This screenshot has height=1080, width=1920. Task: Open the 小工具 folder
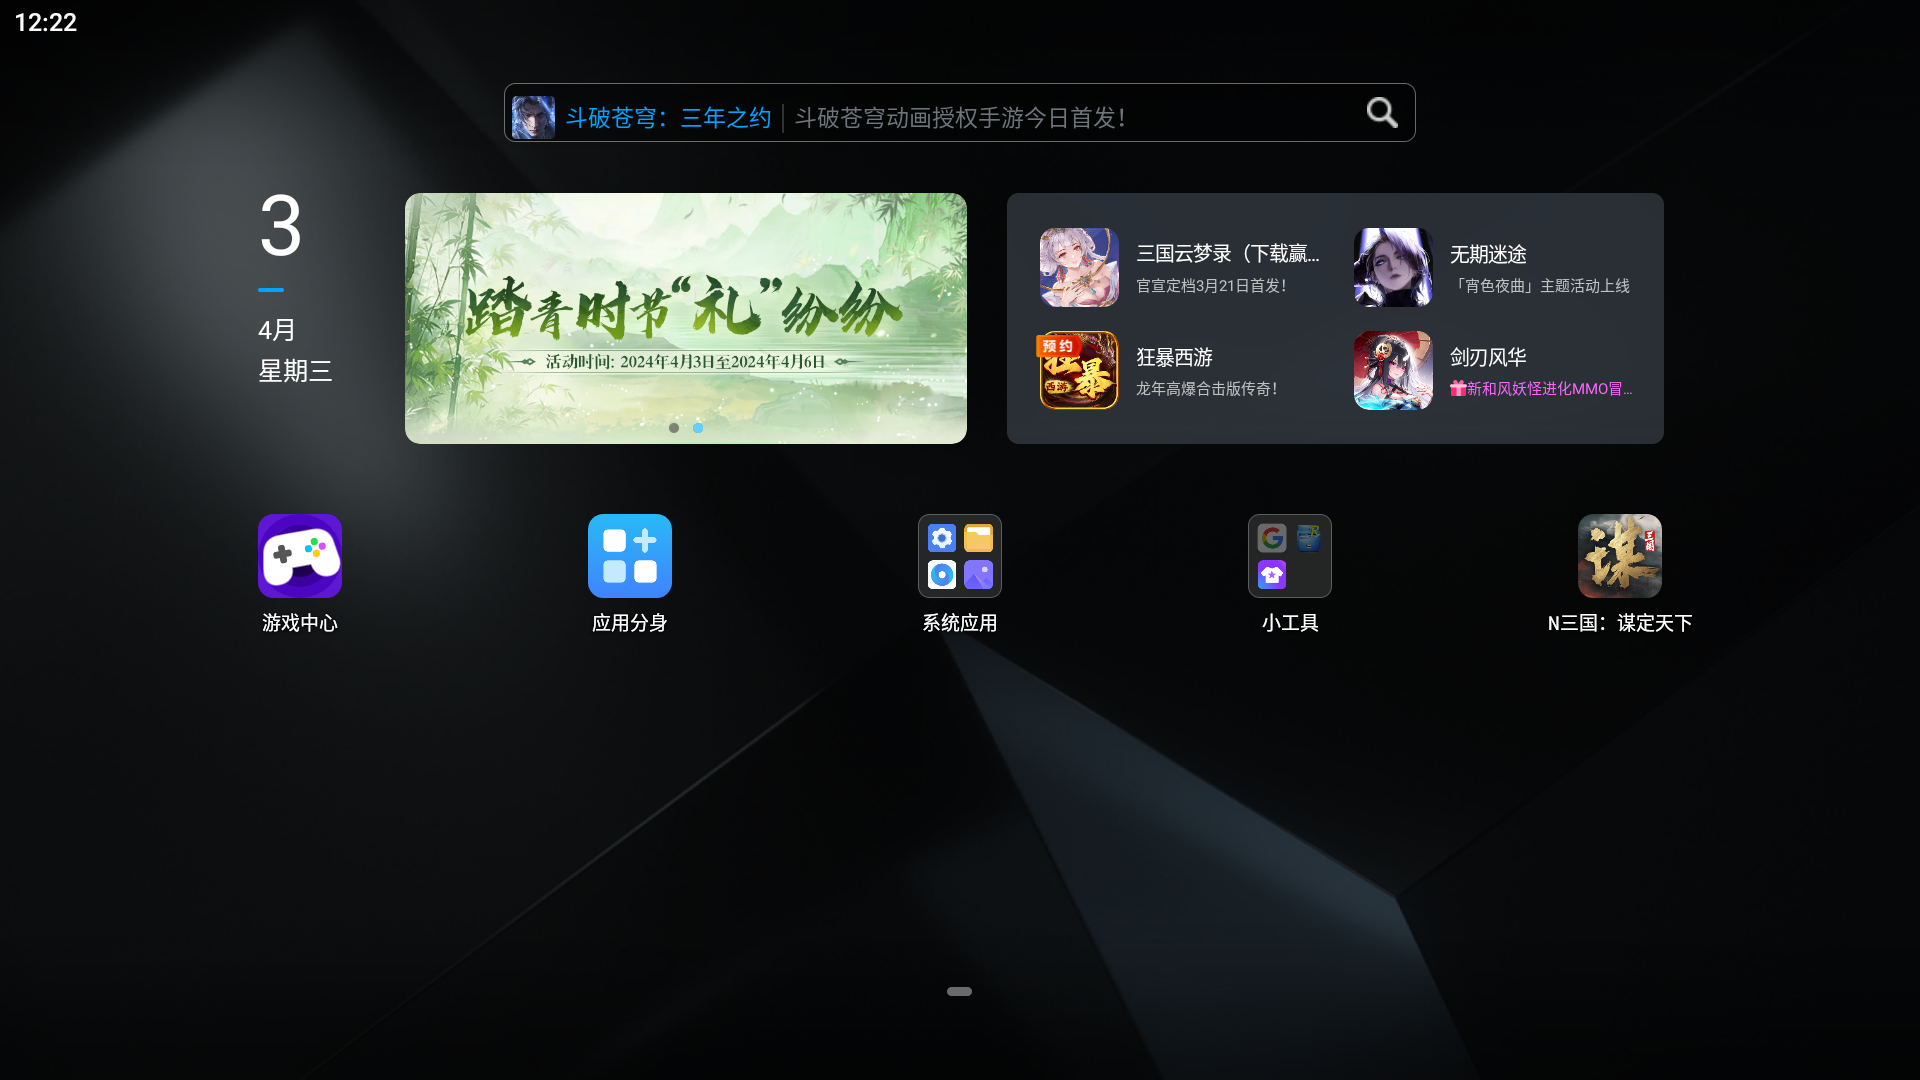(1290, 556)
